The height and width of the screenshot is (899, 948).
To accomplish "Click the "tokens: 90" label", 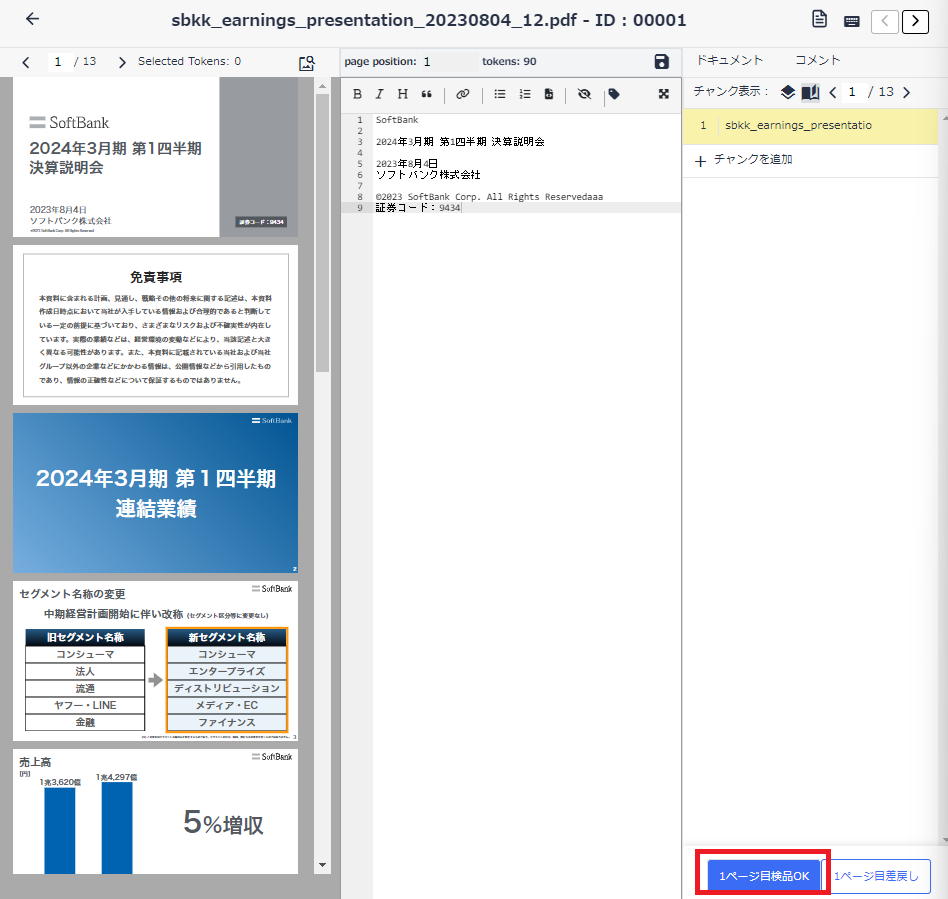I will [509, 62].
